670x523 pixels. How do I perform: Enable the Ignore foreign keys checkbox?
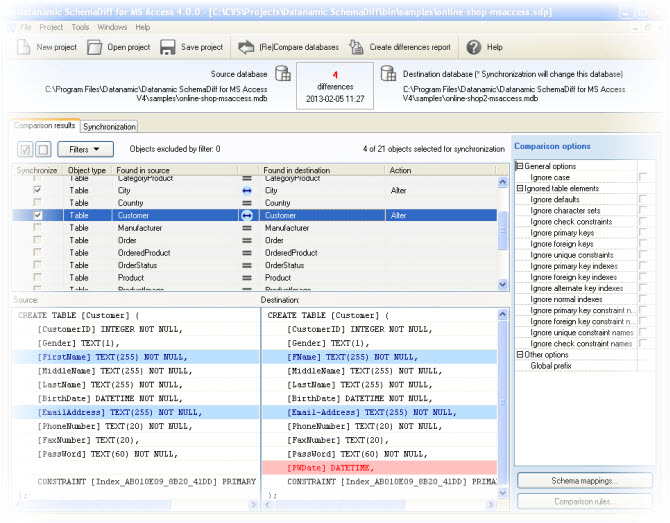643,243
